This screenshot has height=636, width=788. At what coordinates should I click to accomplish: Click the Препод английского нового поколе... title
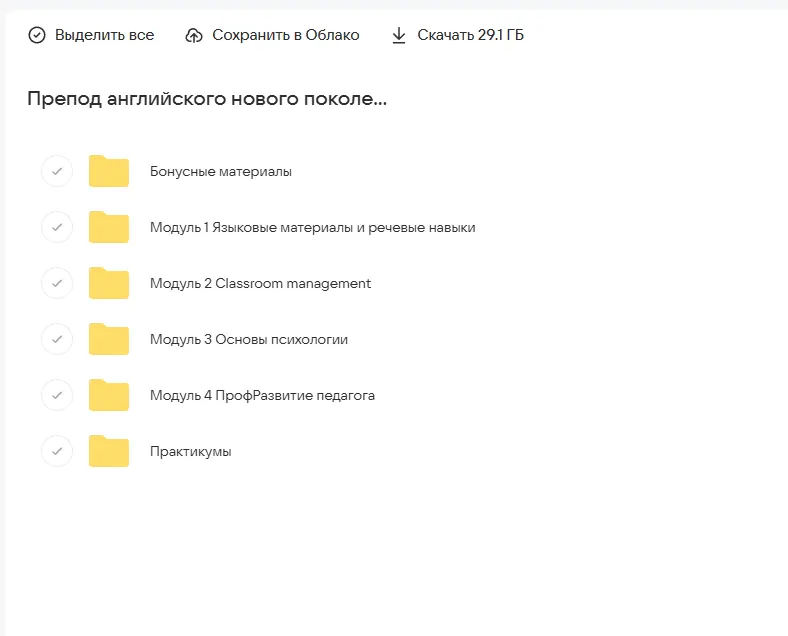click(207, 99)
